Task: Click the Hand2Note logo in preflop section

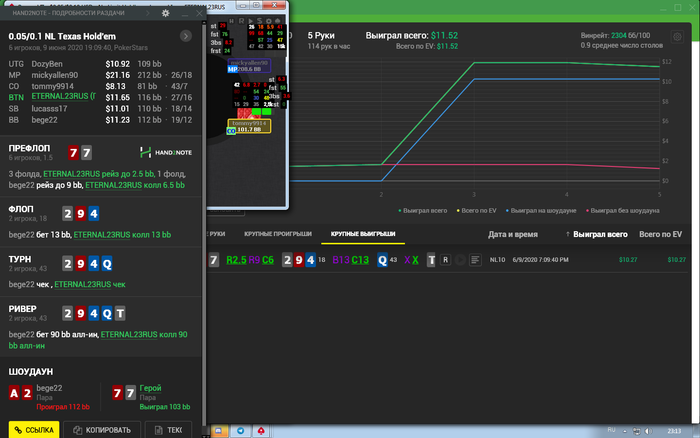Action: click(x=166, y=152)
